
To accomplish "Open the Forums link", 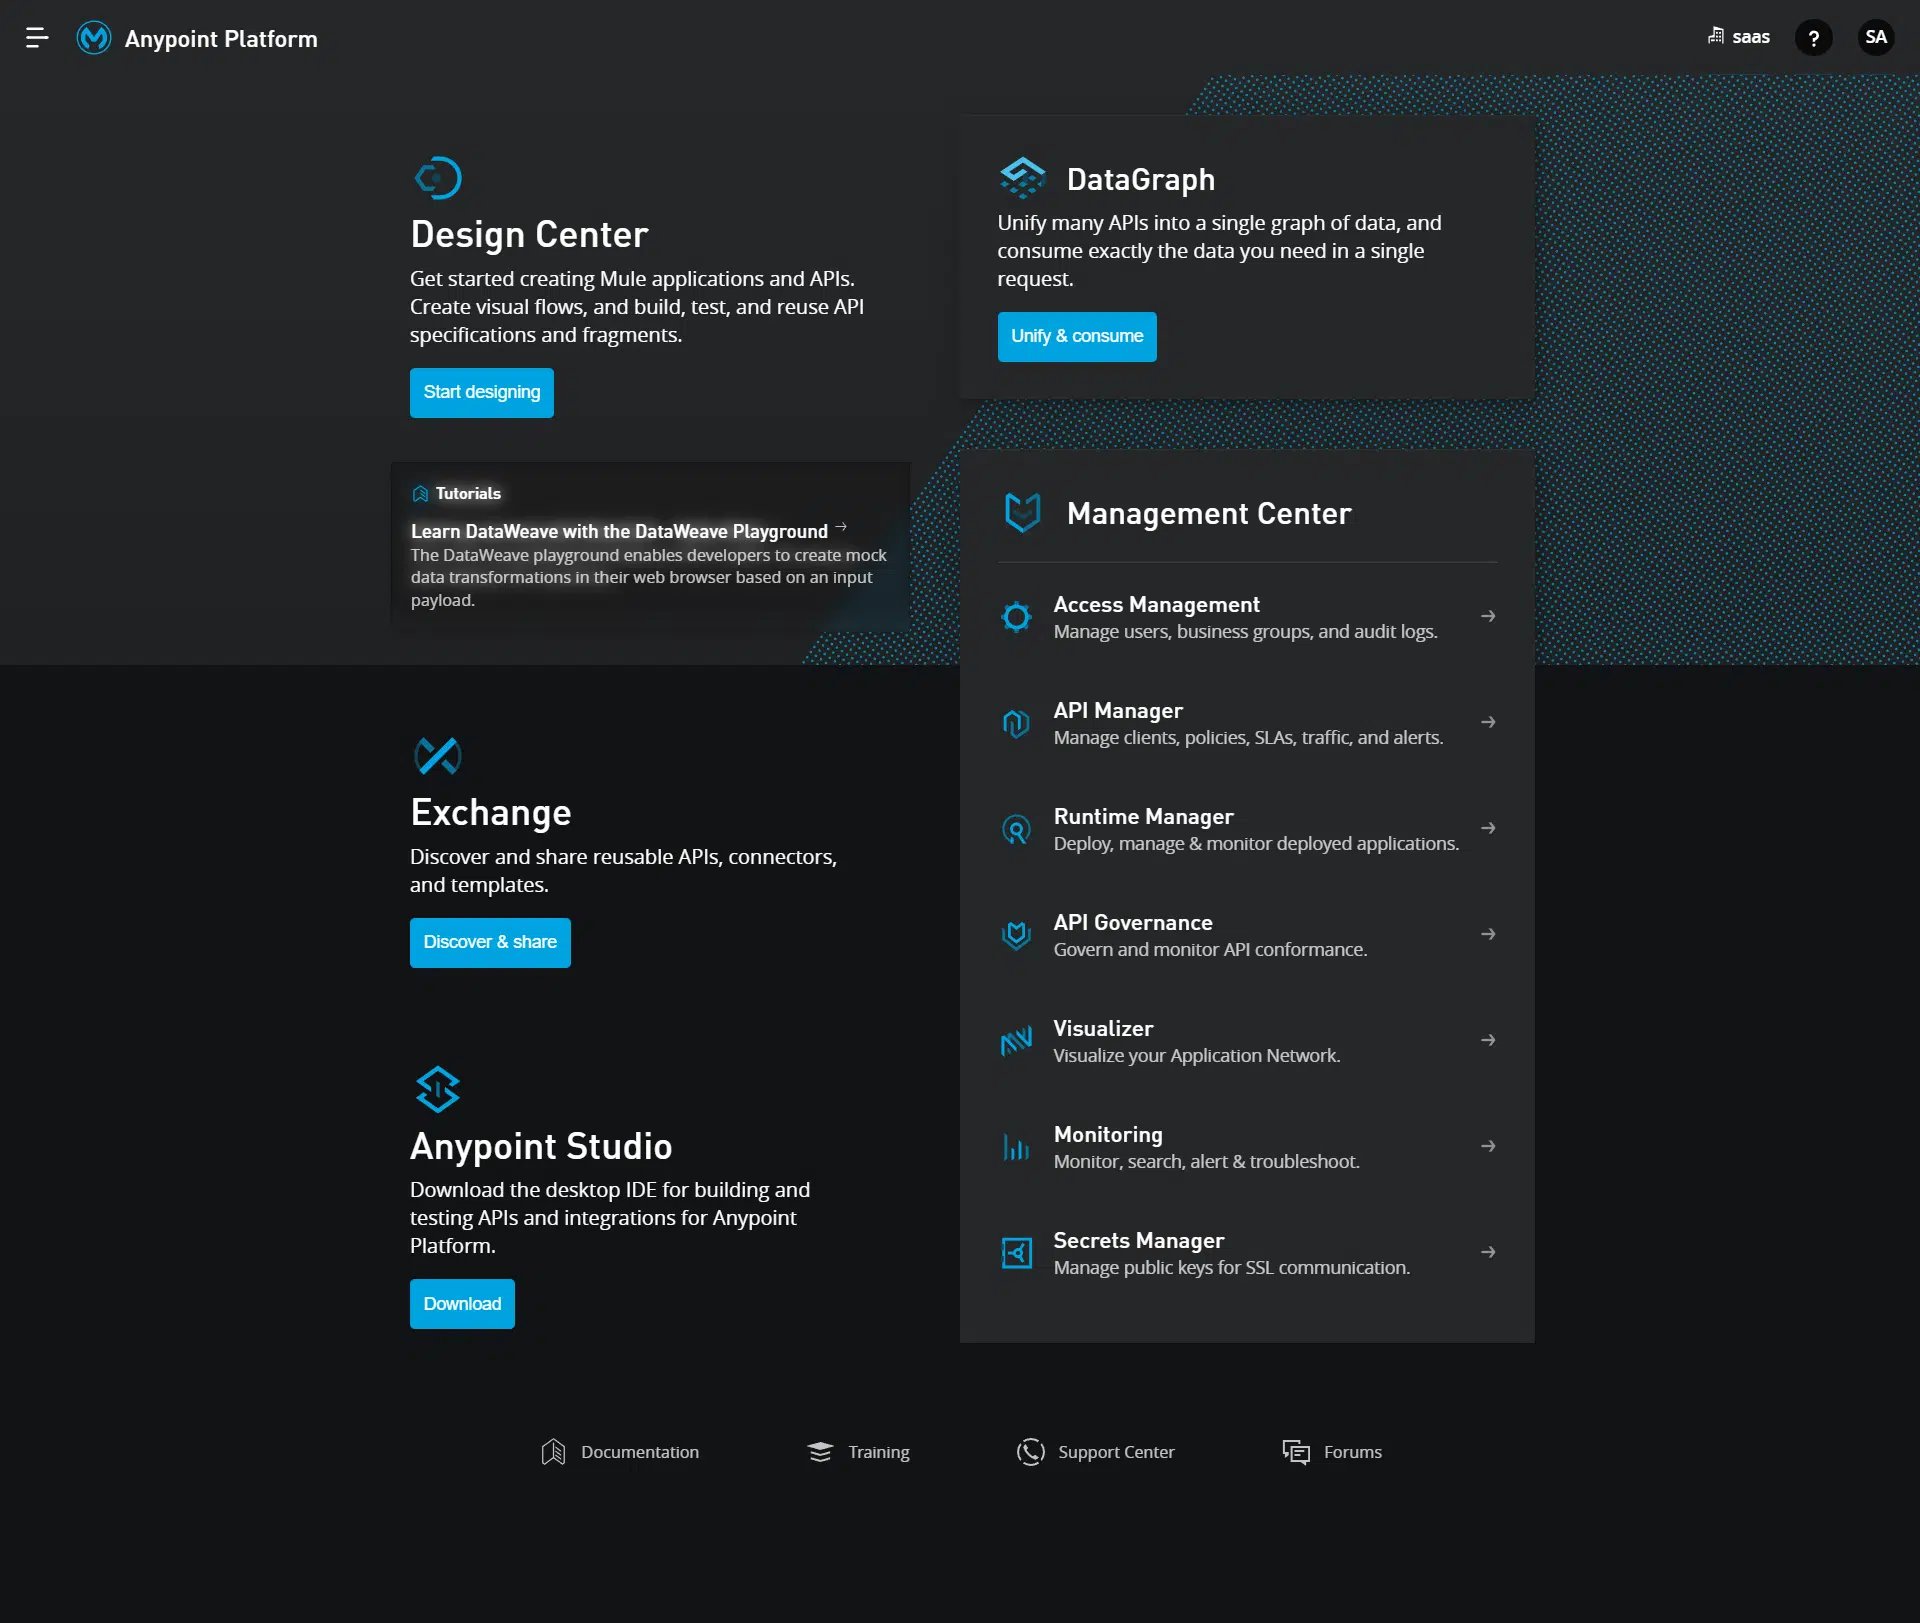I will click(1332, 1451).
